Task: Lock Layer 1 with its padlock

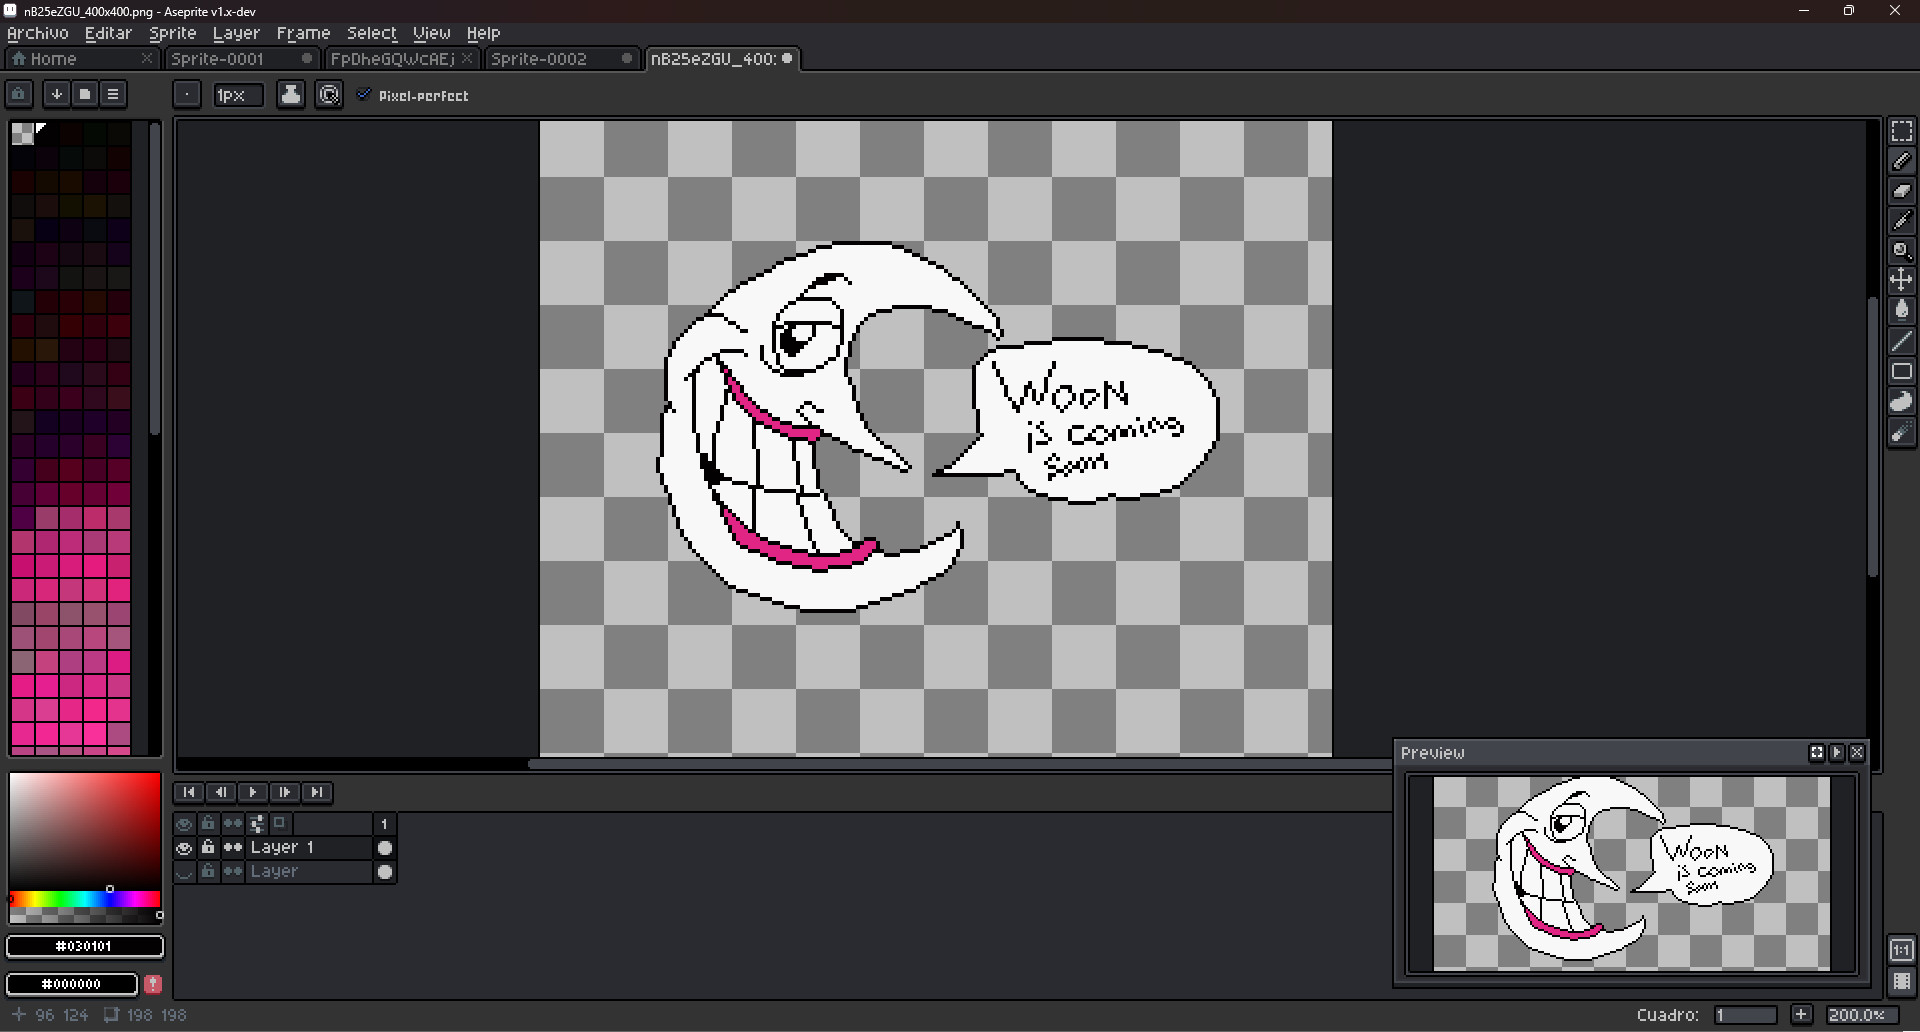Action: click(208, 848)
